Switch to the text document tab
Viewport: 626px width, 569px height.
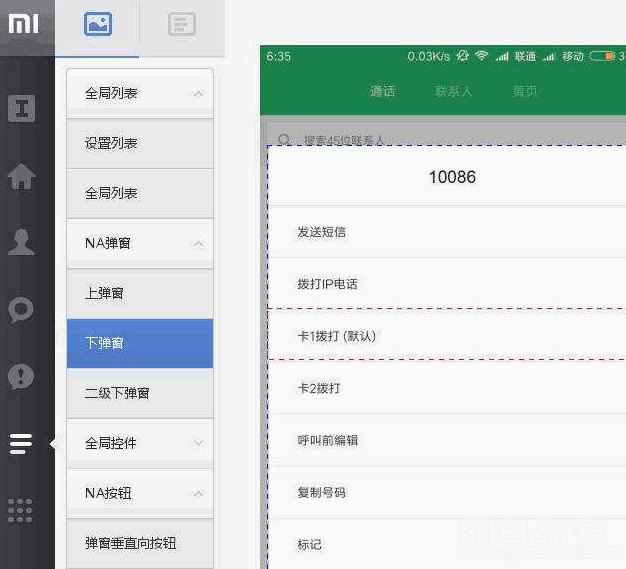182,24
